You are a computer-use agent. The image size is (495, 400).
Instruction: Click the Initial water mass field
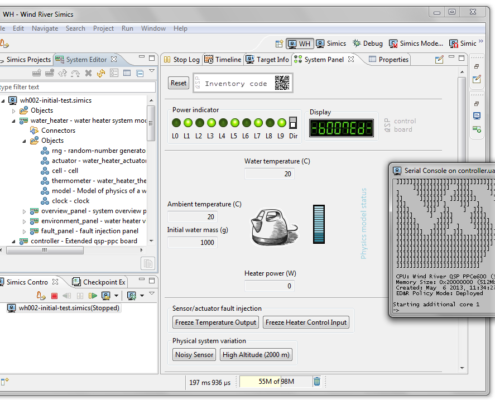coord(192,242)
